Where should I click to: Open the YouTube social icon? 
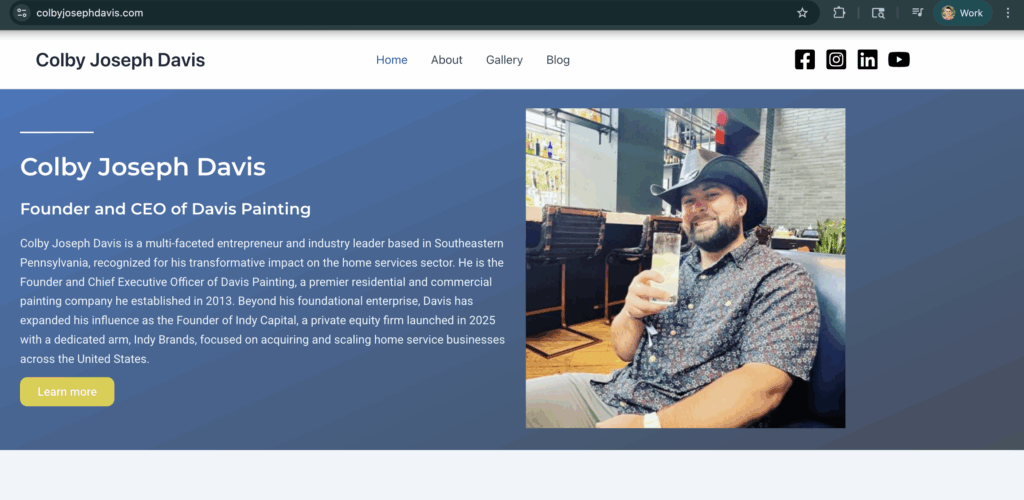(x=899, y=60)
